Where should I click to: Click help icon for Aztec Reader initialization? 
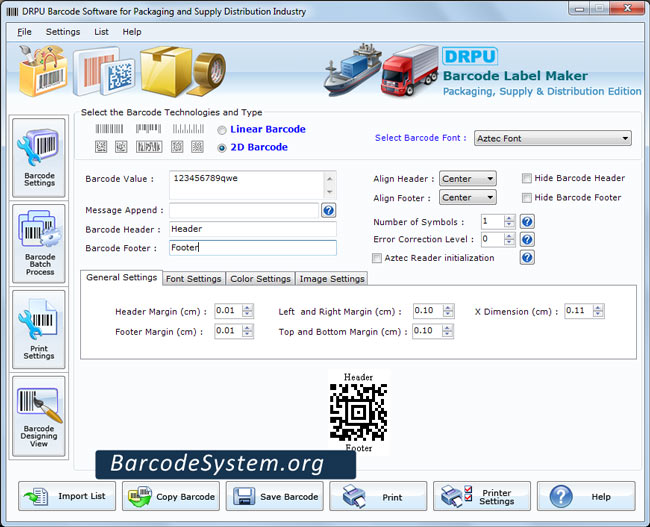pyautogui.click(x=527, y=257)
